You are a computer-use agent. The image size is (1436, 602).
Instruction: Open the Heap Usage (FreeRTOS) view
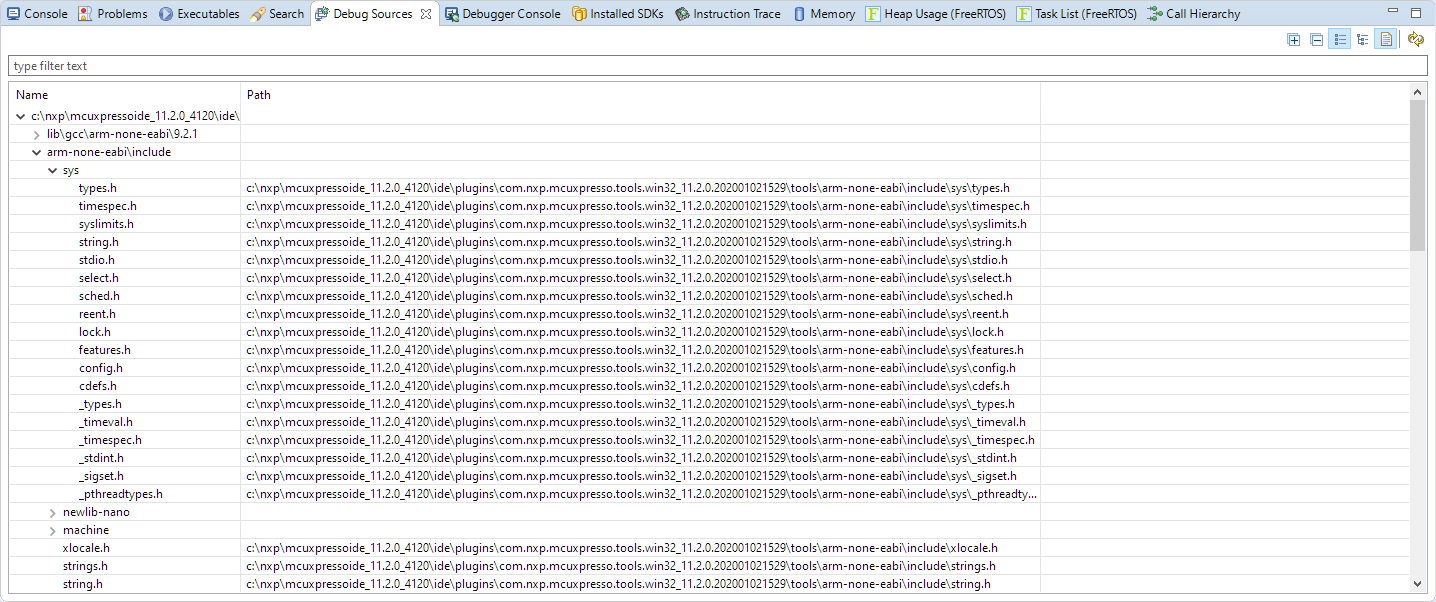tap(938, 14)
